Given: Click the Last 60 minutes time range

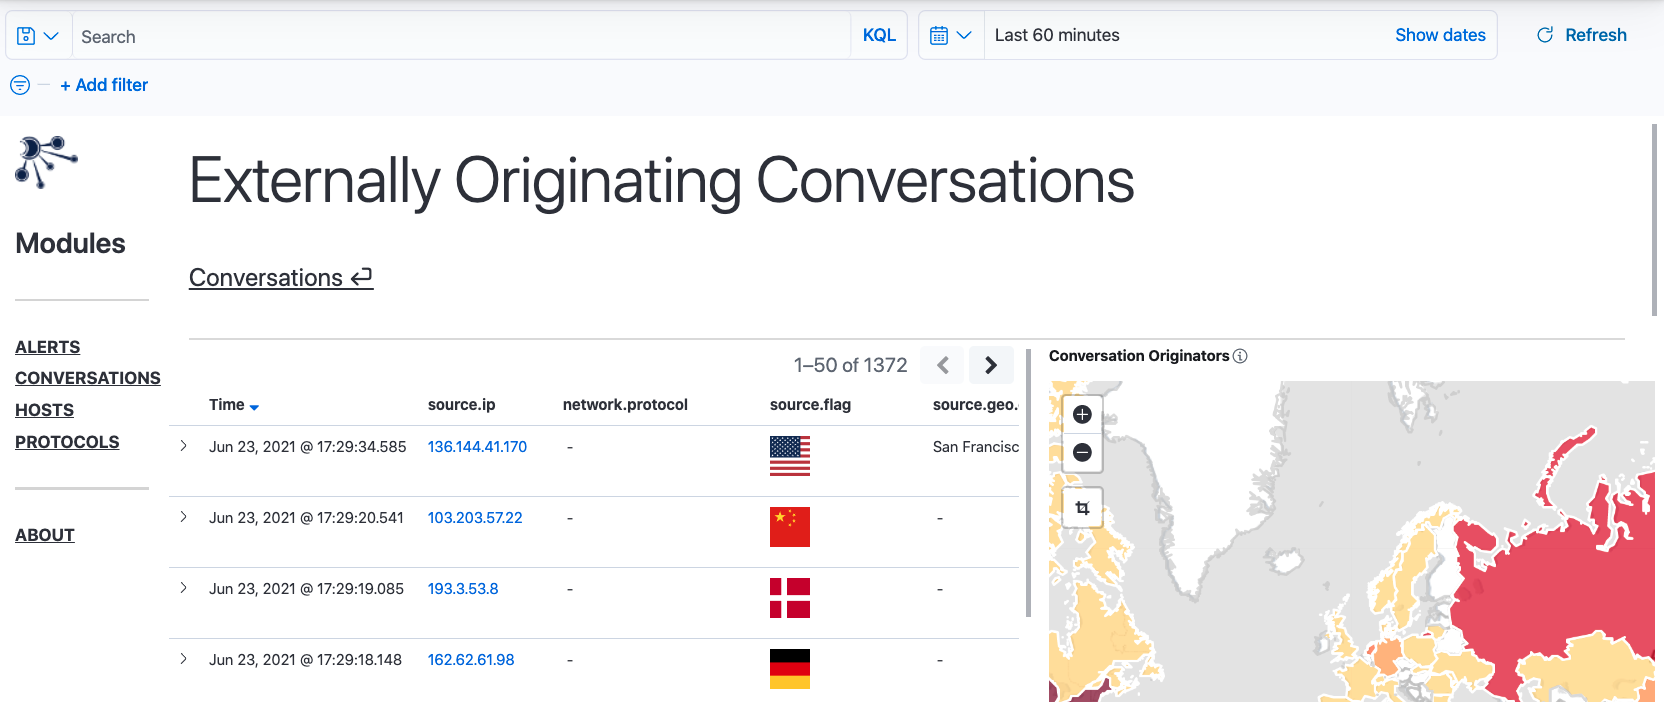Looking at the screenshot, I should (1057, 35).
